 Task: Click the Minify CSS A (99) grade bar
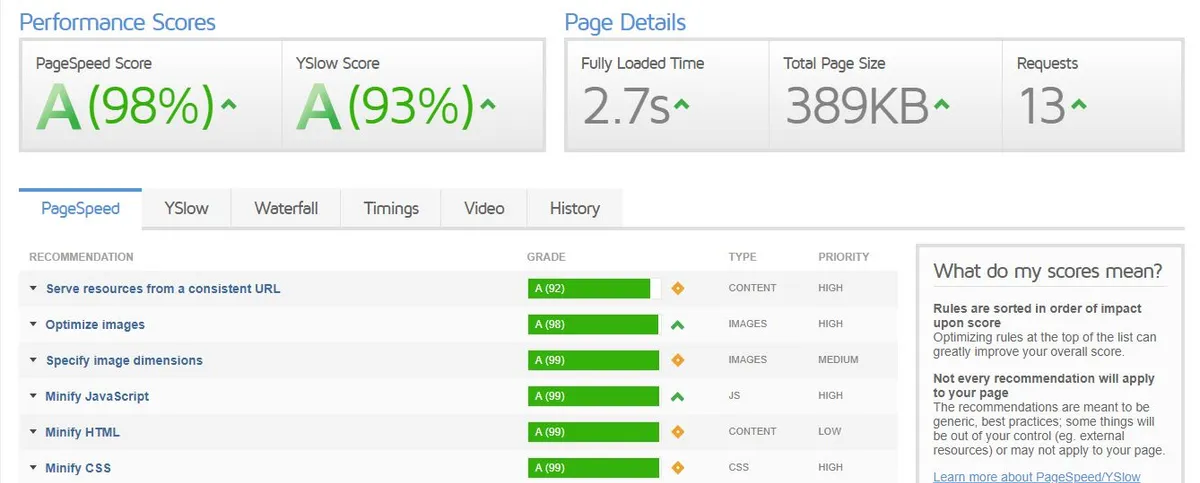[594, 468]
